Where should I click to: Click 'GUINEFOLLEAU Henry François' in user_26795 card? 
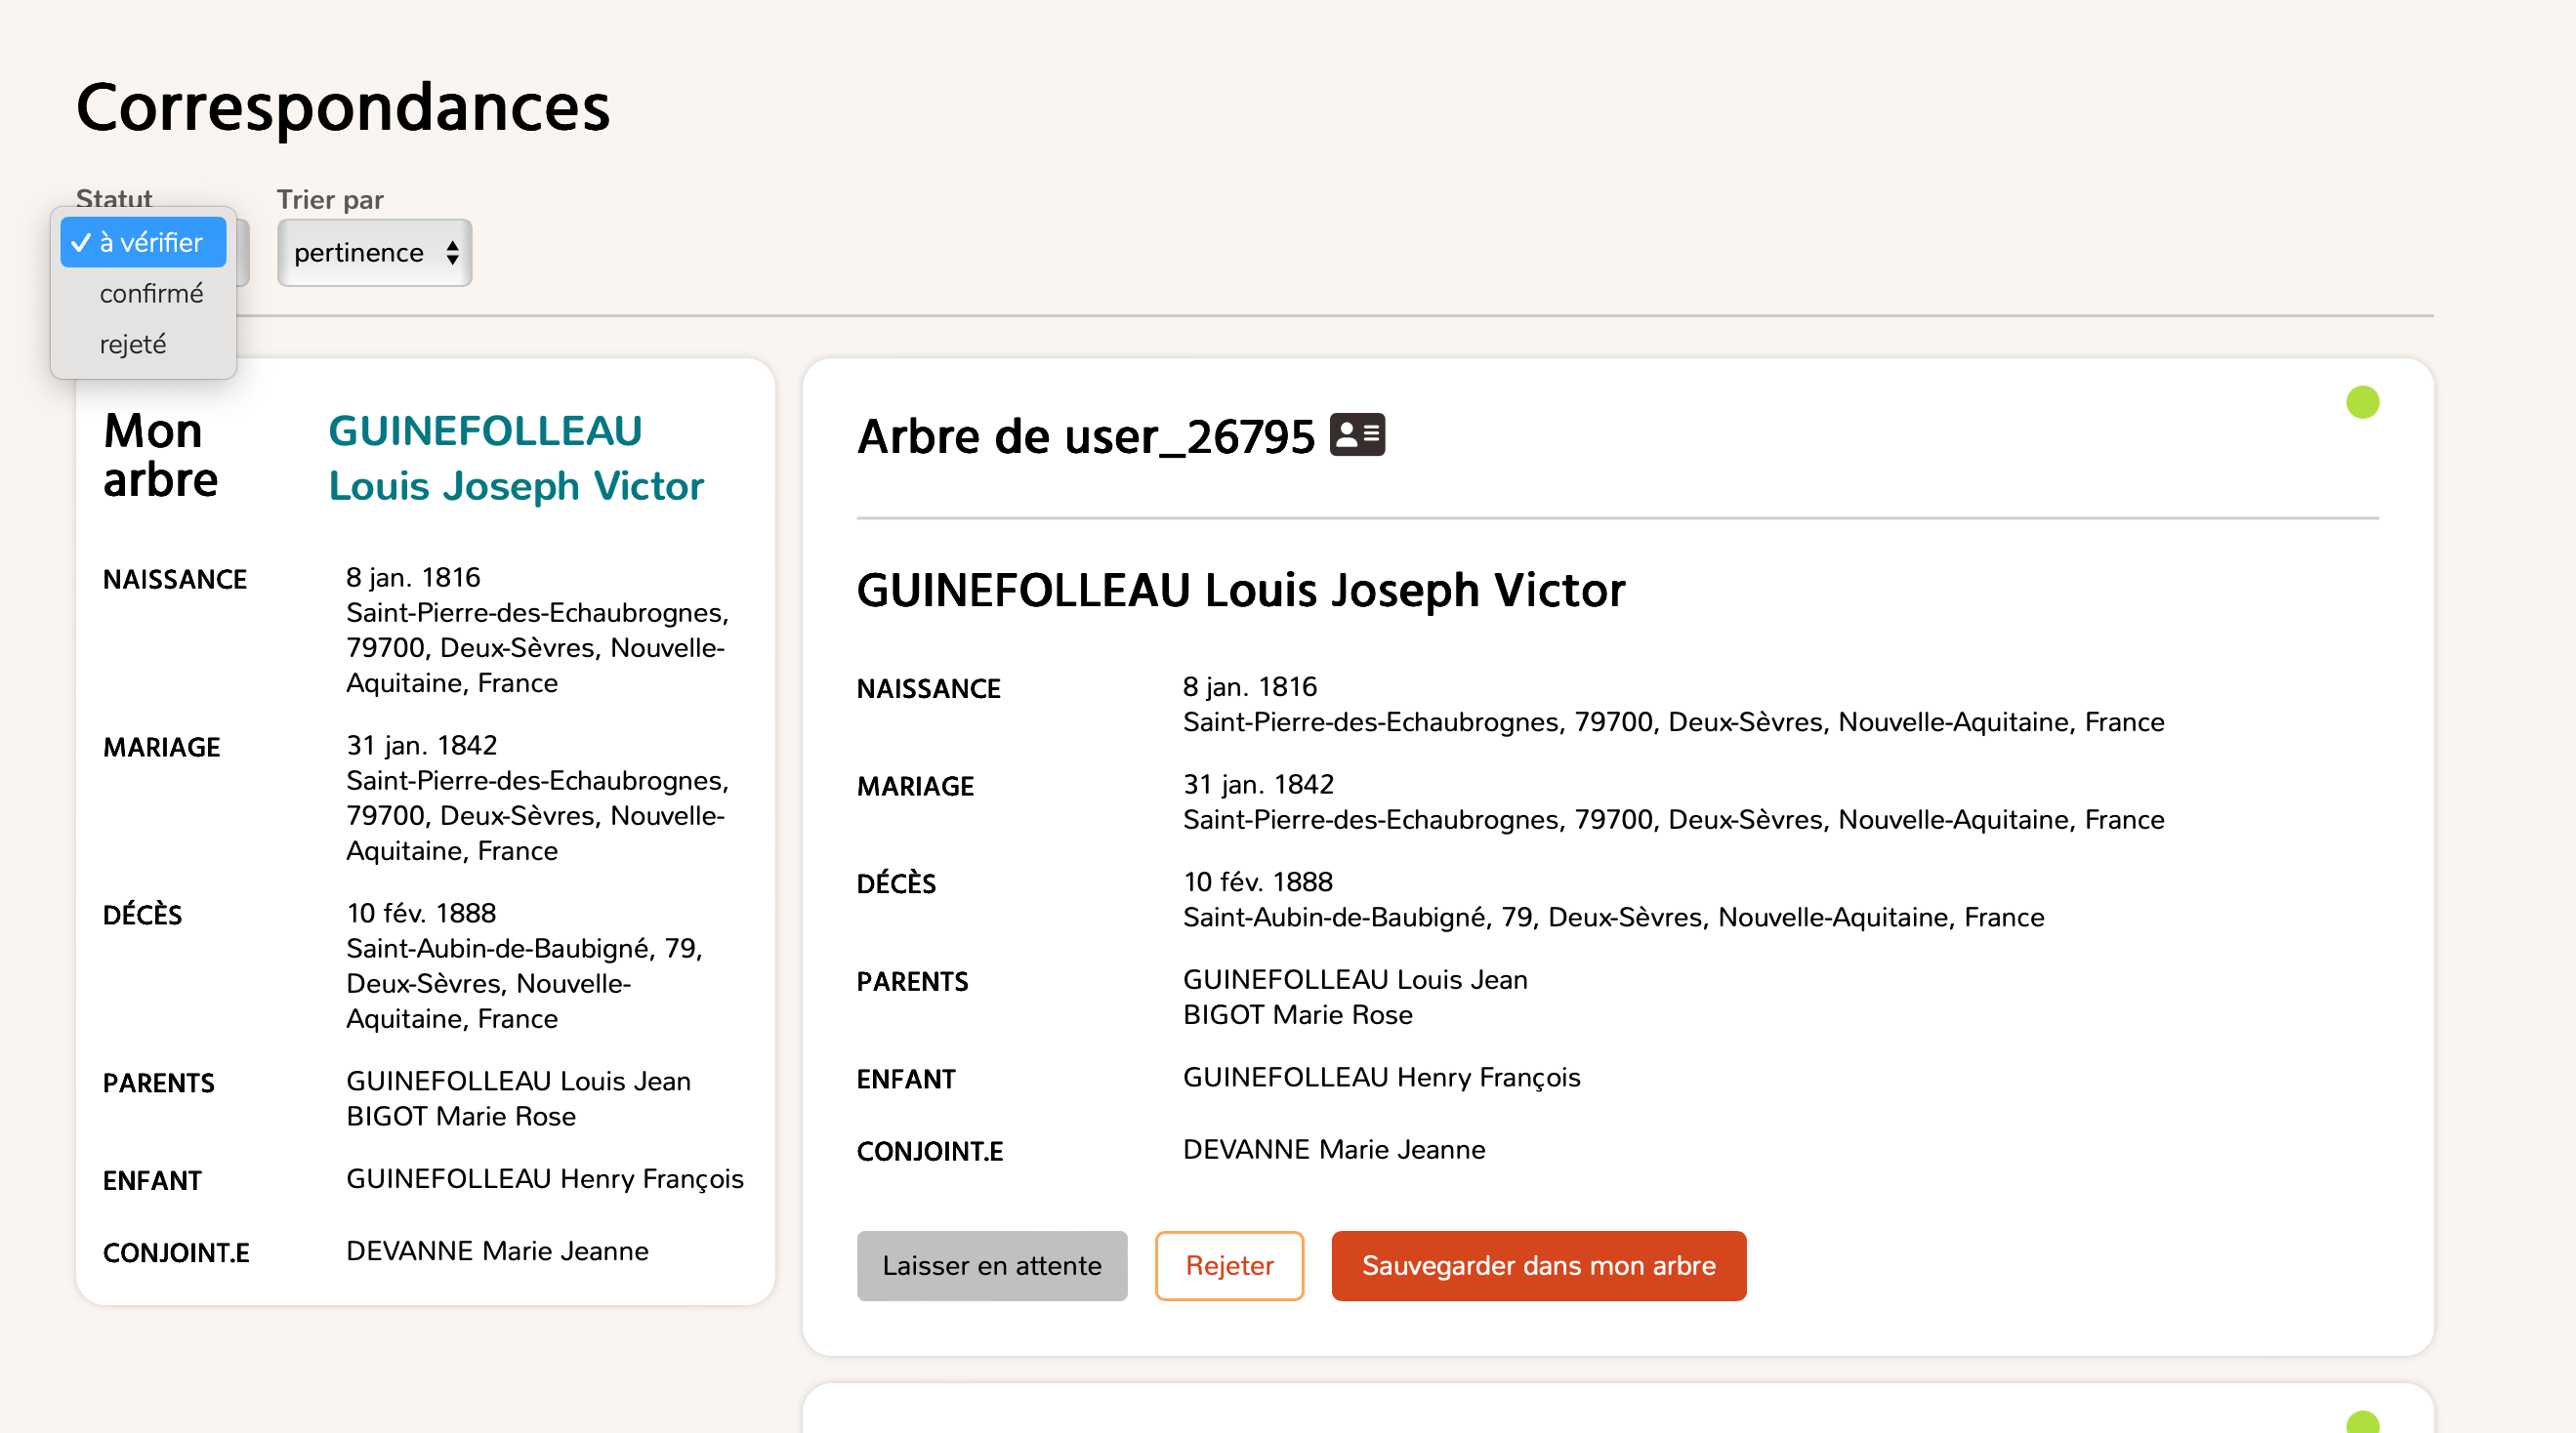(x=1381, y=1077)
